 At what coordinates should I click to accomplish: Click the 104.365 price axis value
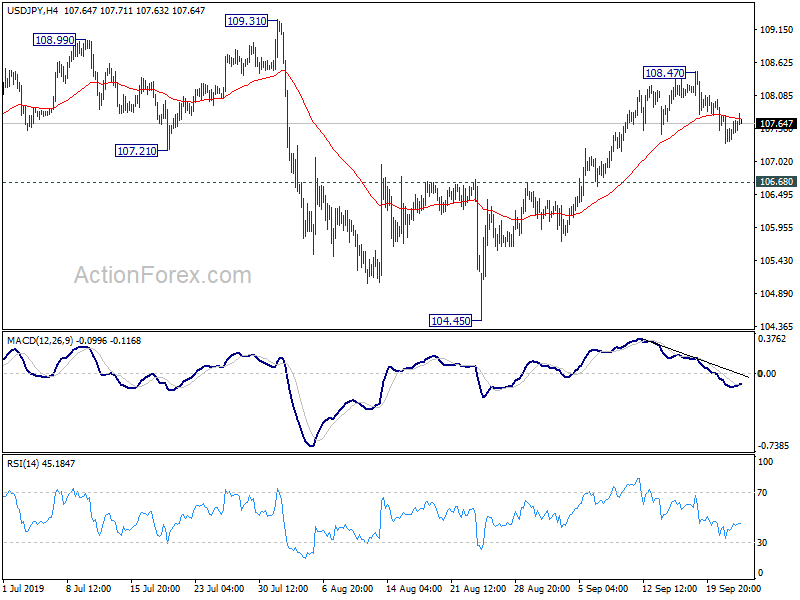[x=777, y=327]
